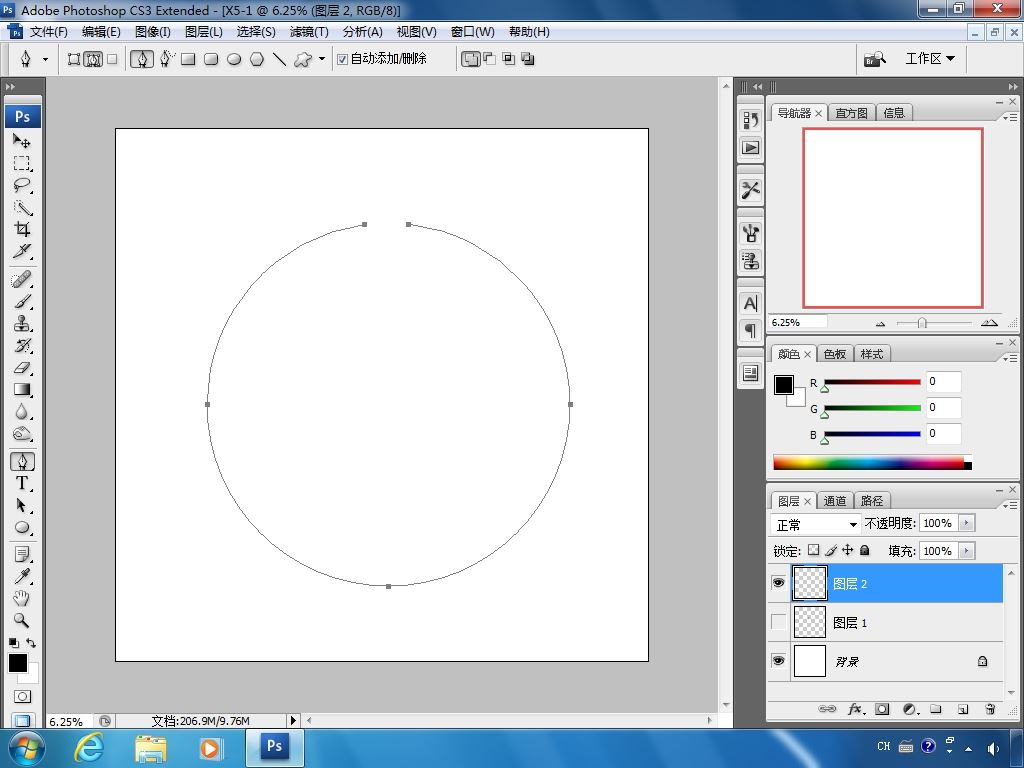Switch to the 路径 tab

pyautogui.click(x=872, y=501)
